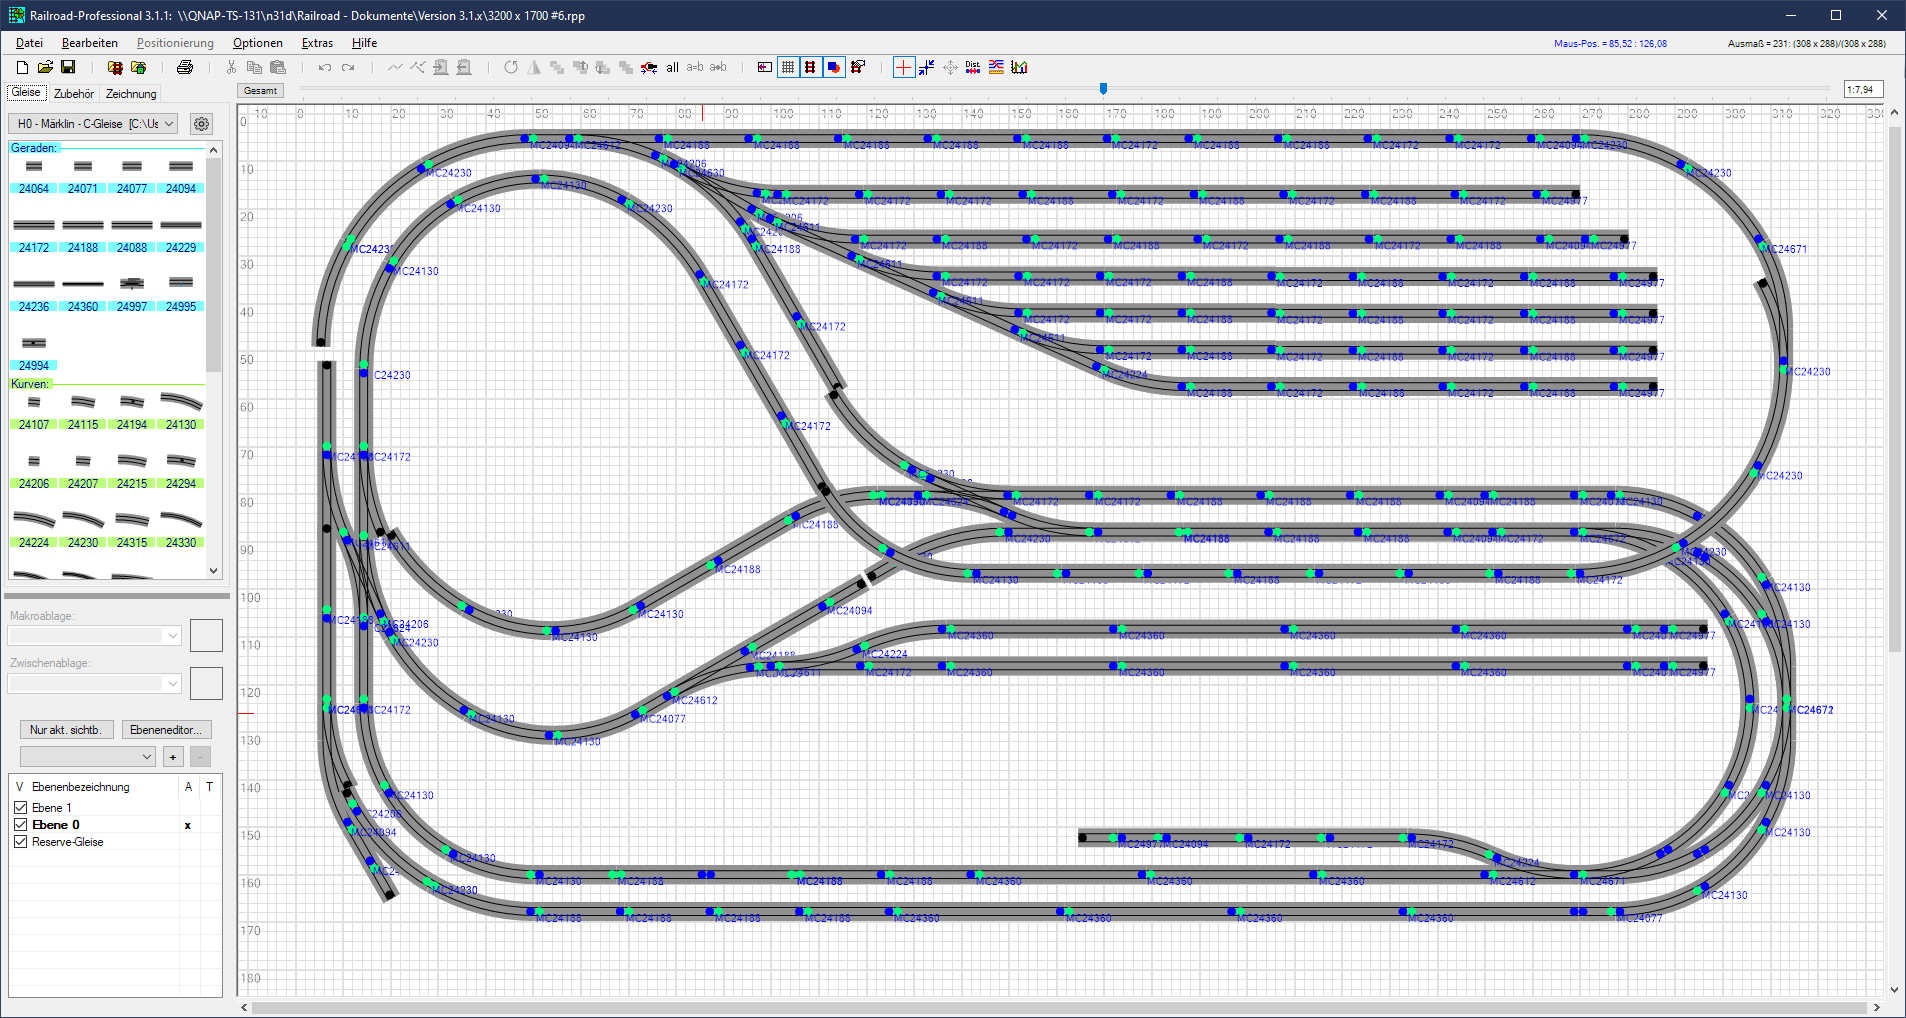1906x1018 pixels.
Task: Click the blue zoom slider handle
Action: point(1103,89)
